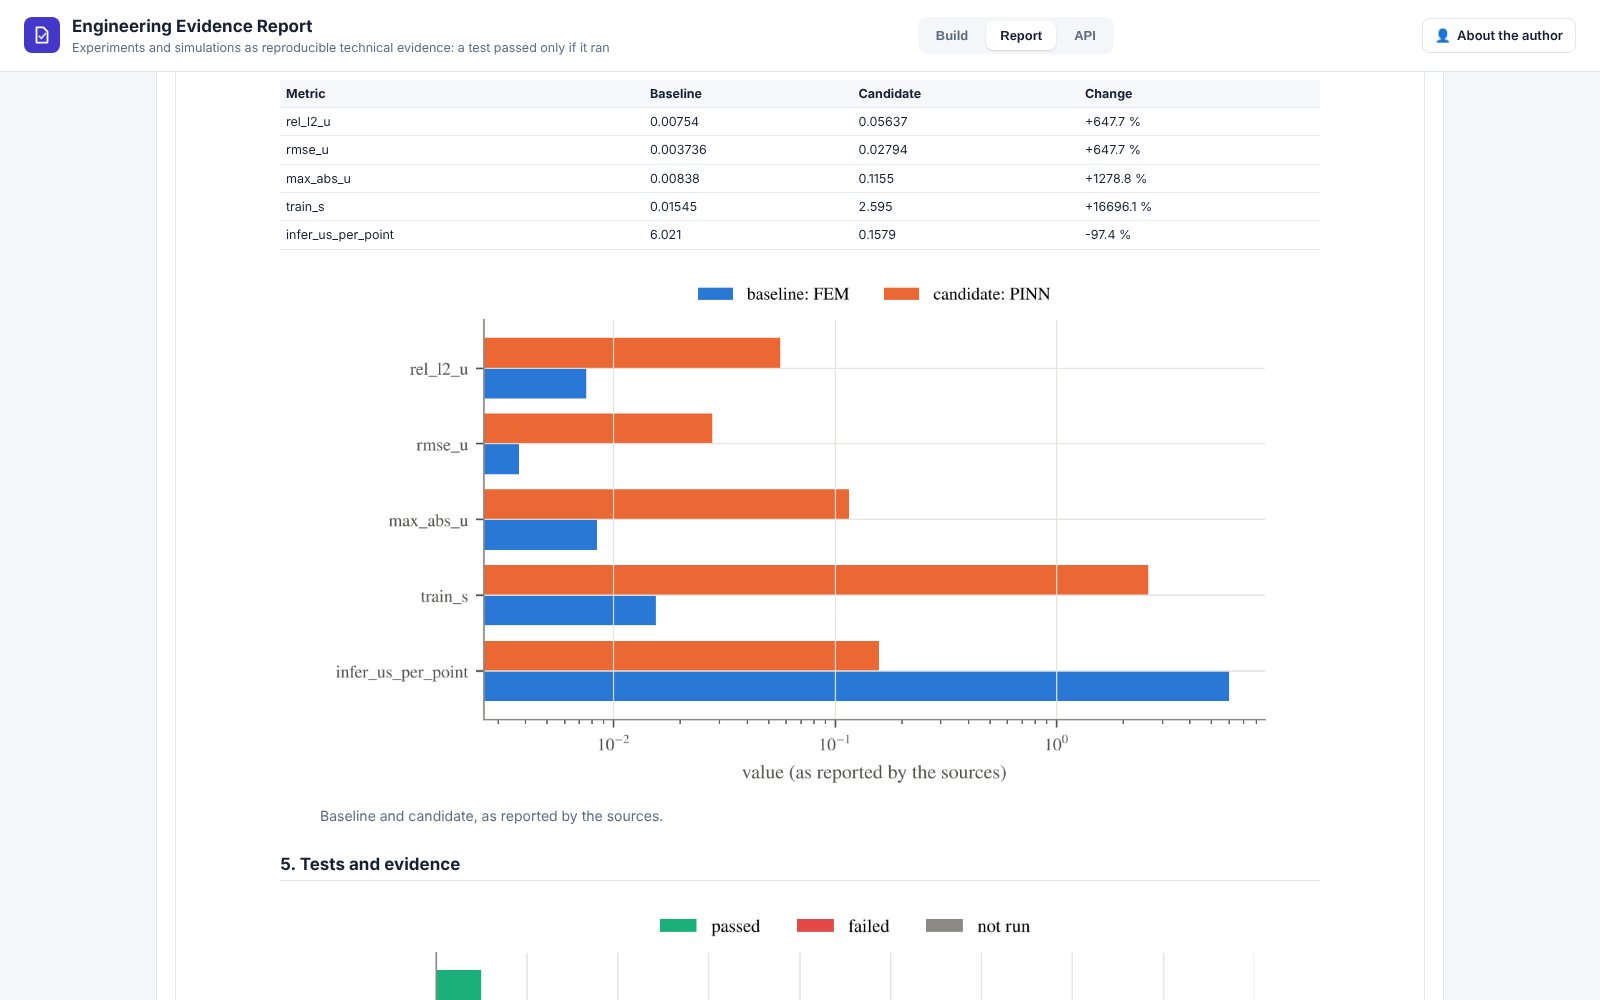Select the rel_l2_u table row label
Screen dimensions: 1600x1000
[x=308, y=121]
